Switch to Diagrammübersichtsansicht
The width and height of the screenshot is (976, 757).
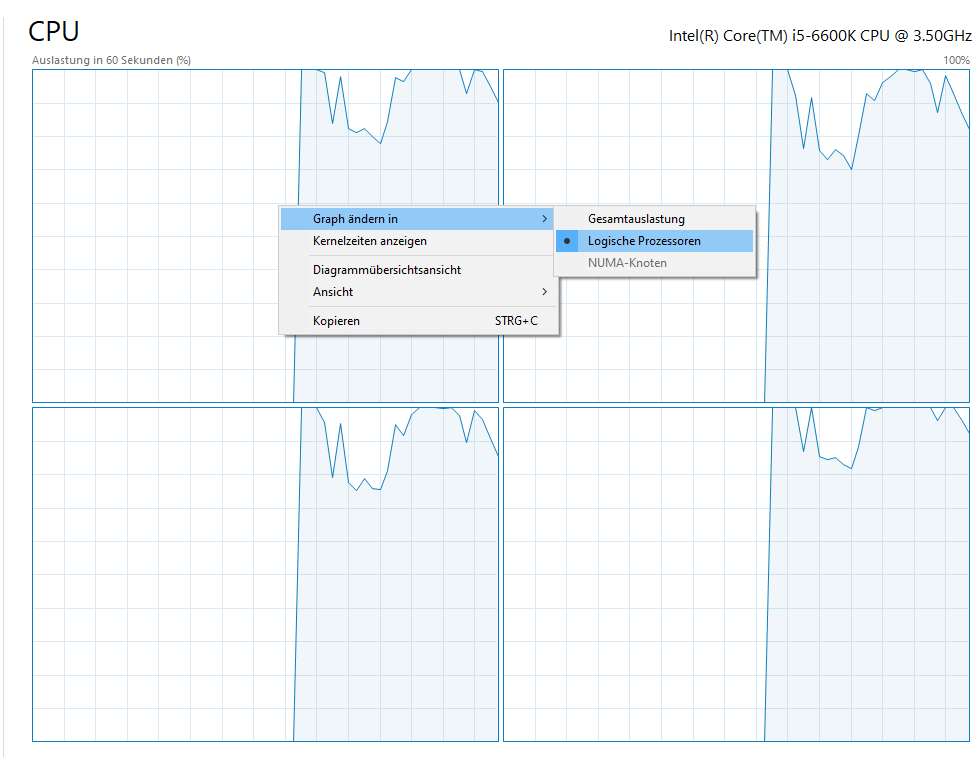[386, 270]
